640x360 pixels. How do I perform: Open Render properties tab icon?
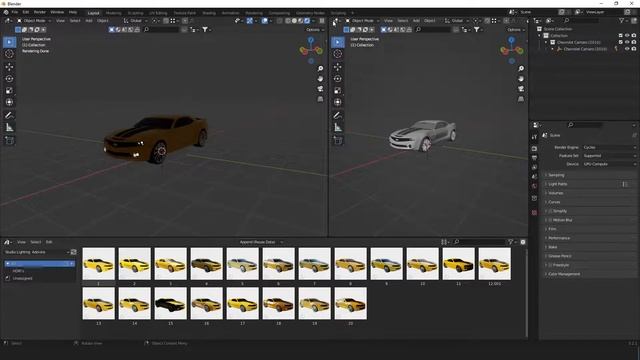click(x=534, y=148)
